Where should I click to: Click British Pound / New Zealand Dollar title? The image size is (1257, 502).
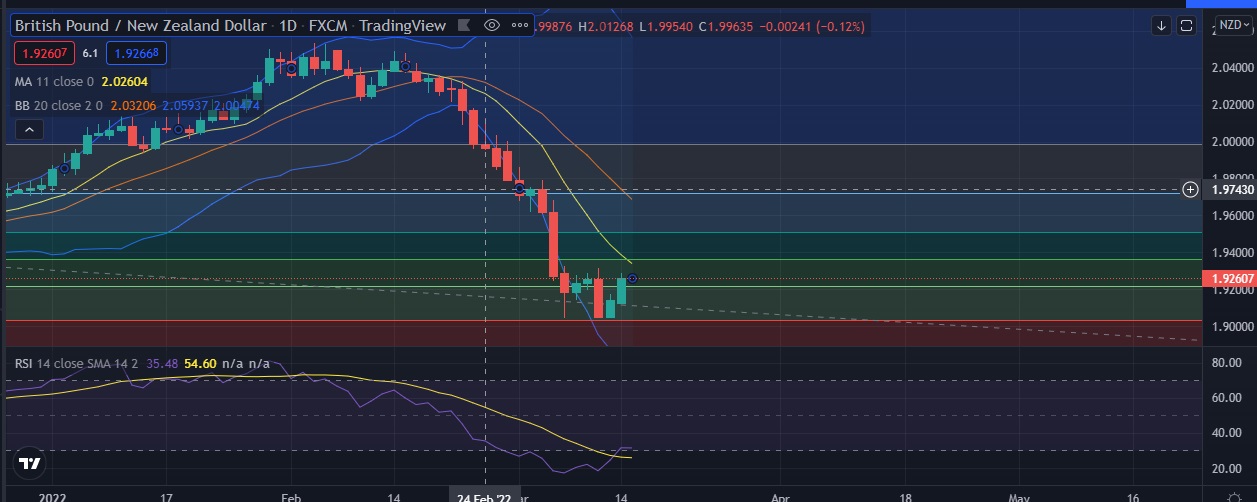pyautogui.click(x=141, y=25)
